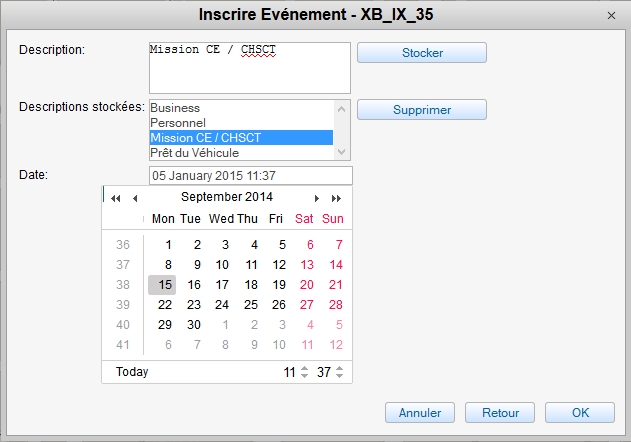The height and width of the screenshot is (442, 631).
Task: Click into the Date input field
Action: pyautogui.click(x=250, y=176)
